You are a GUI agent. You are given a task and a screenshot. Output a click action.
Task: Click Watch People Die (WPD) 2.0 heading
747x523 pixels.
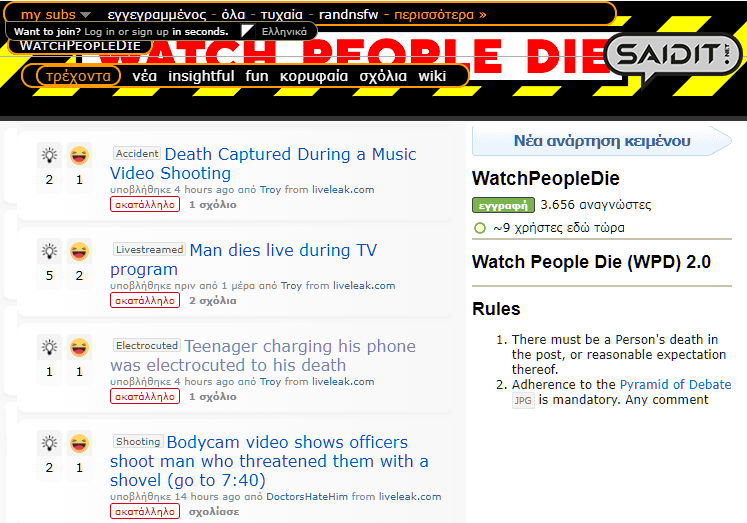(591, 262)
